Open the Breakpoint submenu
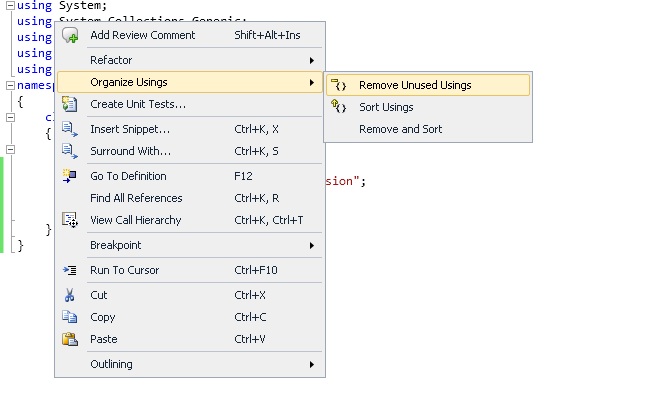 click(190, 245)
